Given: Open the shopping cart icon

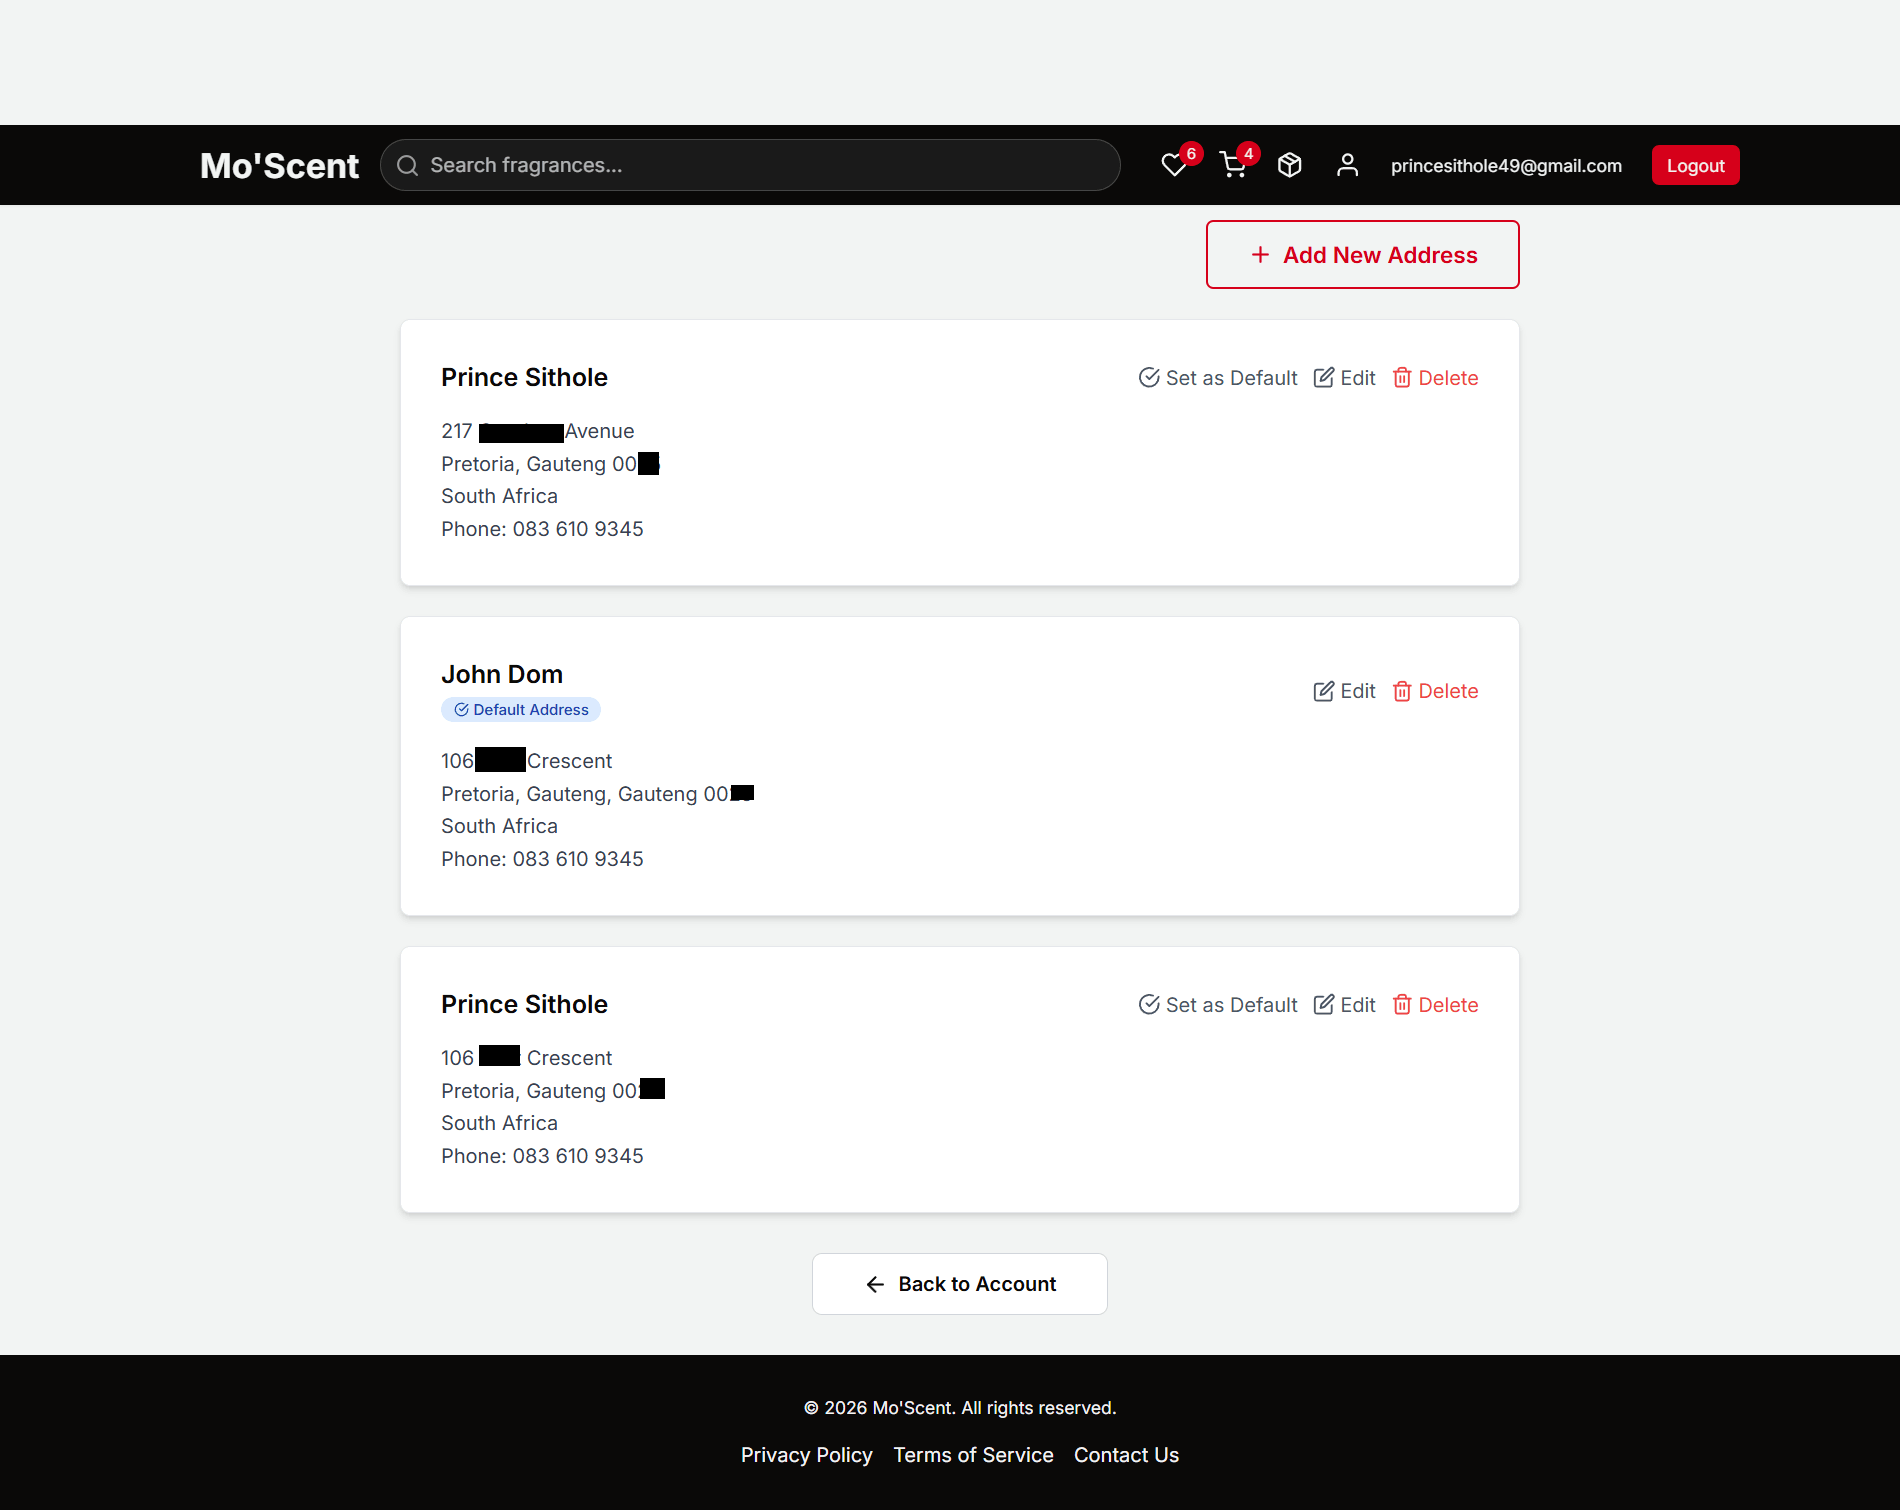Looking at the screenshot, I should 1232,165.
